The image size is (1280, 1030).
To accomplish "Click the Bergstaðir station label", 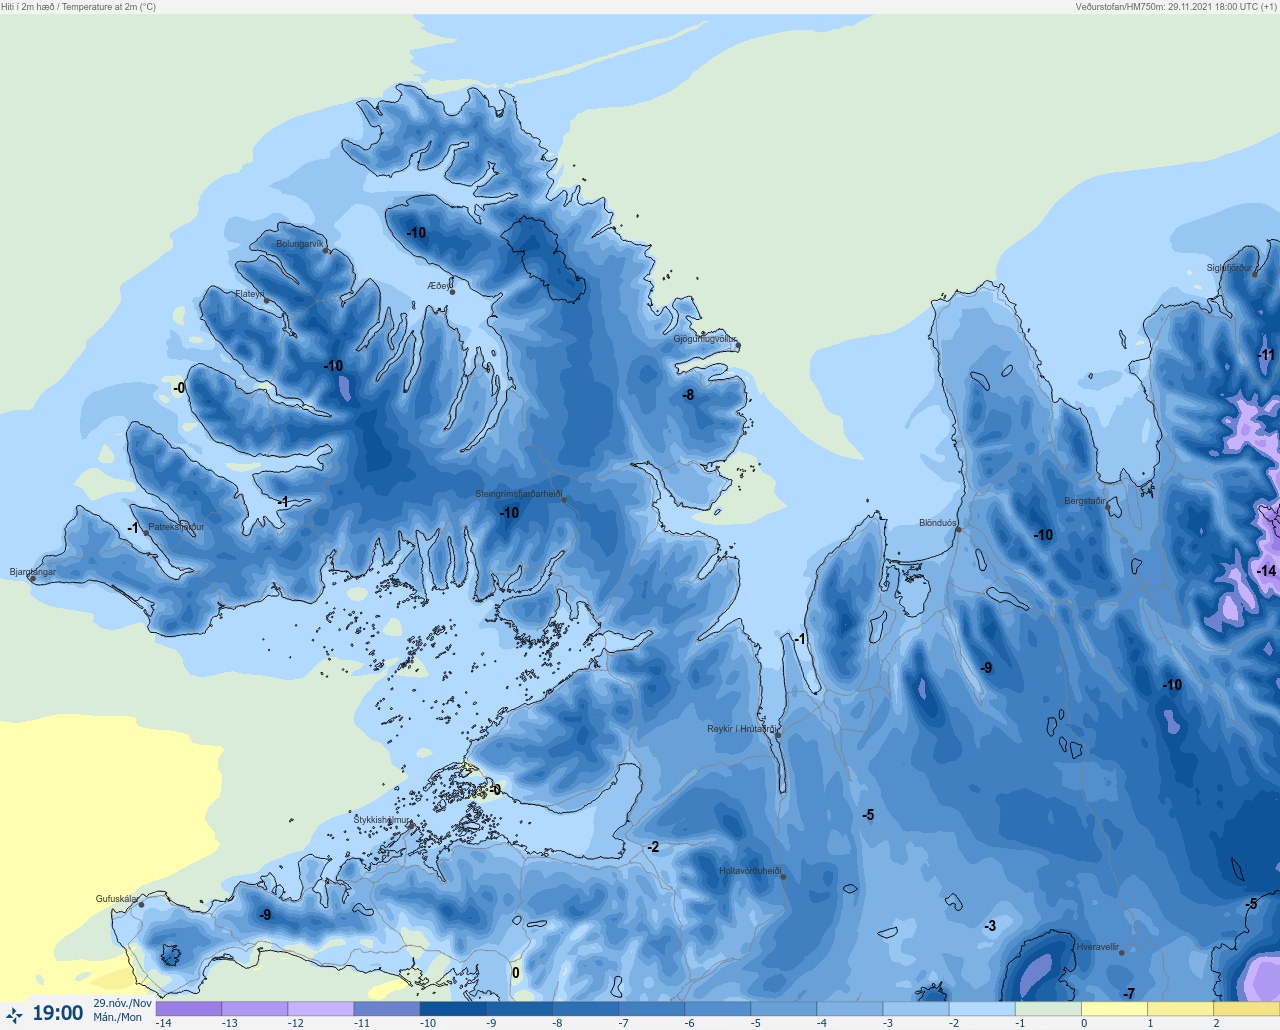I will [1085, 501].
